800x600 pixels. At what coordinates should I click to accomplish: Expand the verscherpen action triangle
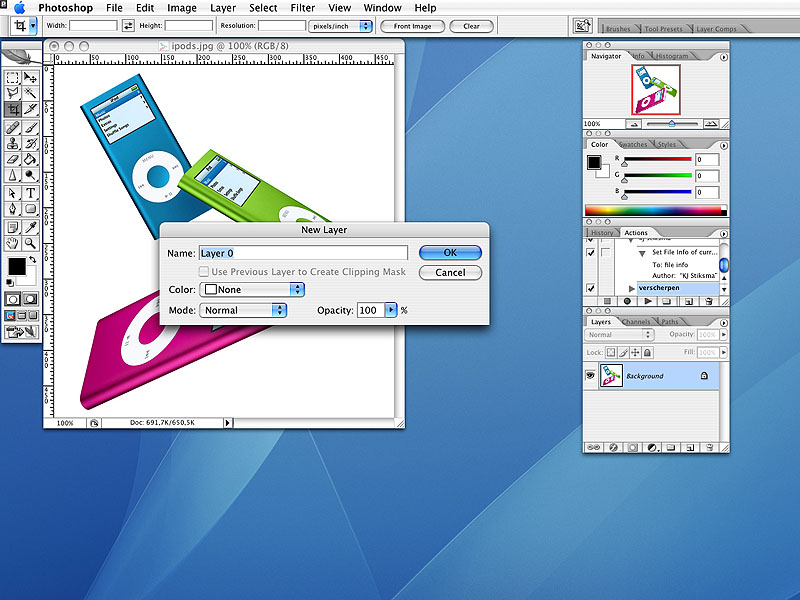pyautogui.click(x=632, y=288)
